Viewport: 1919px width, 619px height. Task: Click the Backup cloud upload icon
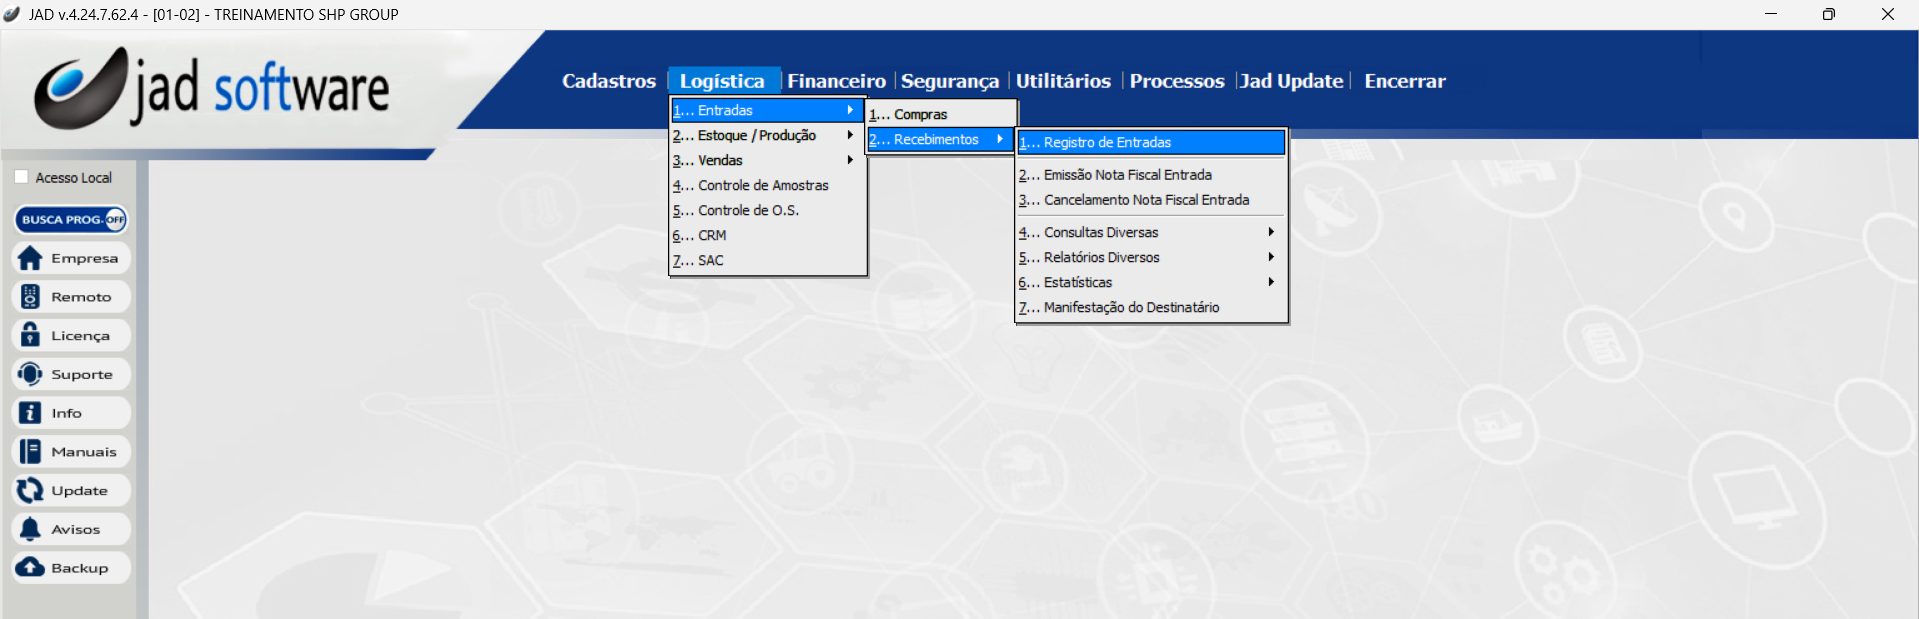[31, 568]
